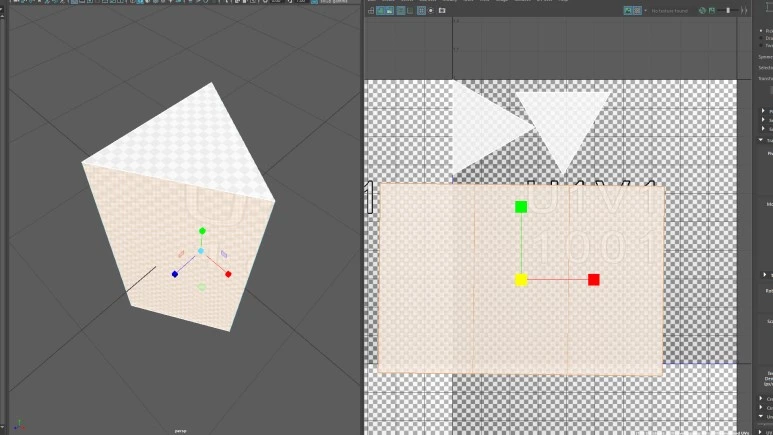Select the third selection mode radio button
The height and width of the screenshot is (435, 773).
[761, 45]
